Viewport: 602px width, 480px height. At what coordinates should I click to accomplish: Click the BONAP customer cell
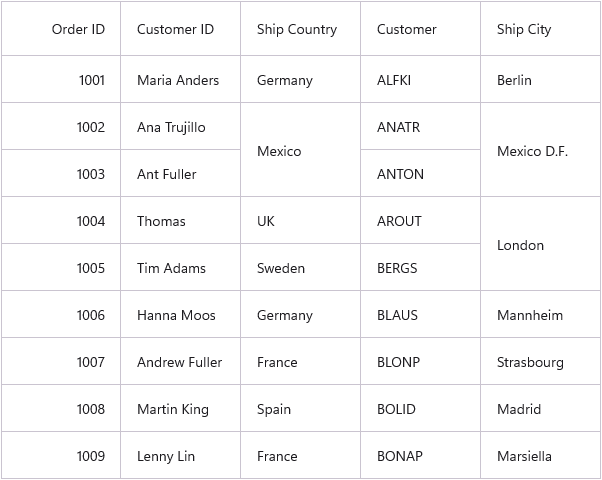pyautogui.click(x=420, y=455)
